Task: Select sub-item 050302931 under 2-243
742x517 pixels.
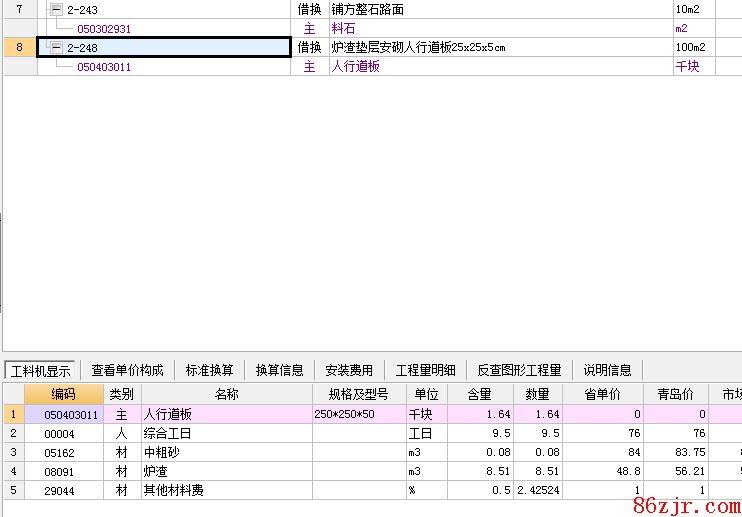Action: click(104, 29)
